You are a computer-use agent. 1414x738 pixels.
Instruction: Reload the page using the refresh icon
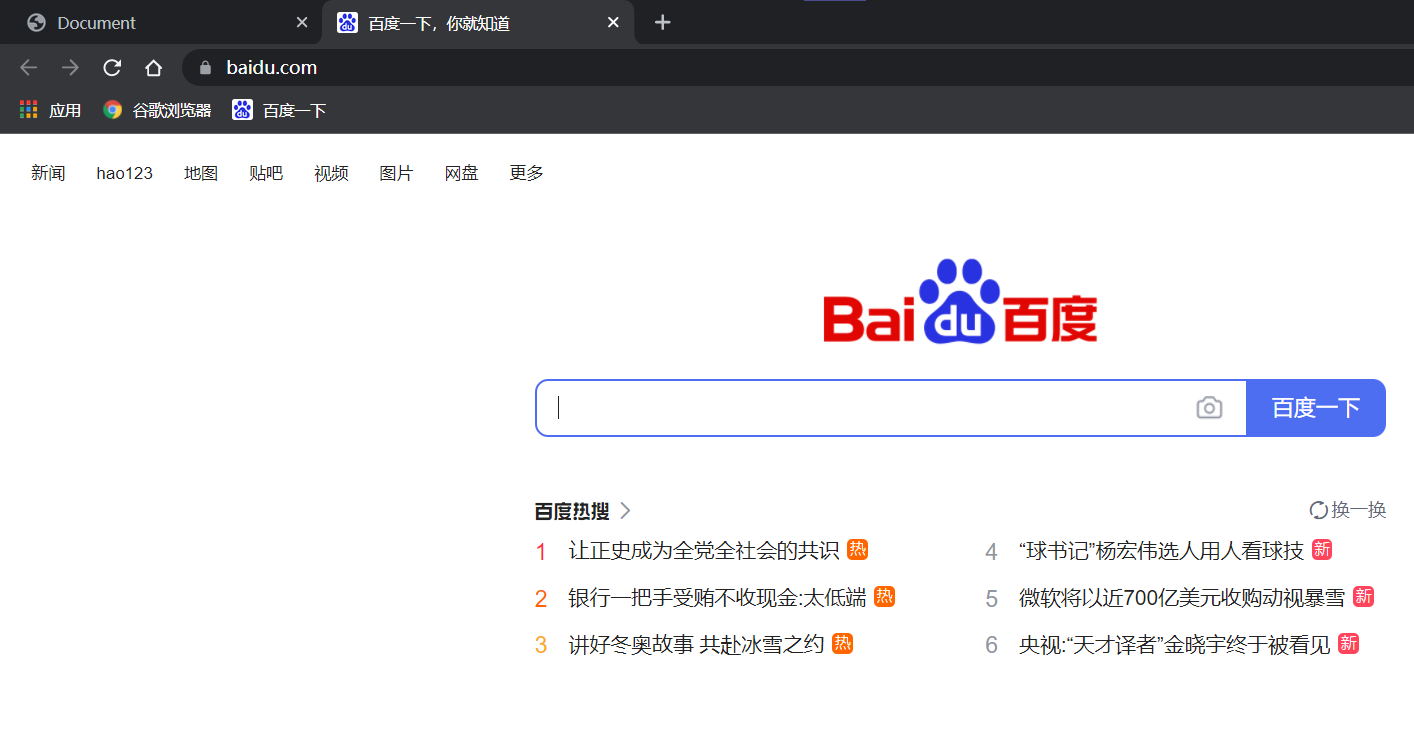pyautogui.click(x=111, y=67)
